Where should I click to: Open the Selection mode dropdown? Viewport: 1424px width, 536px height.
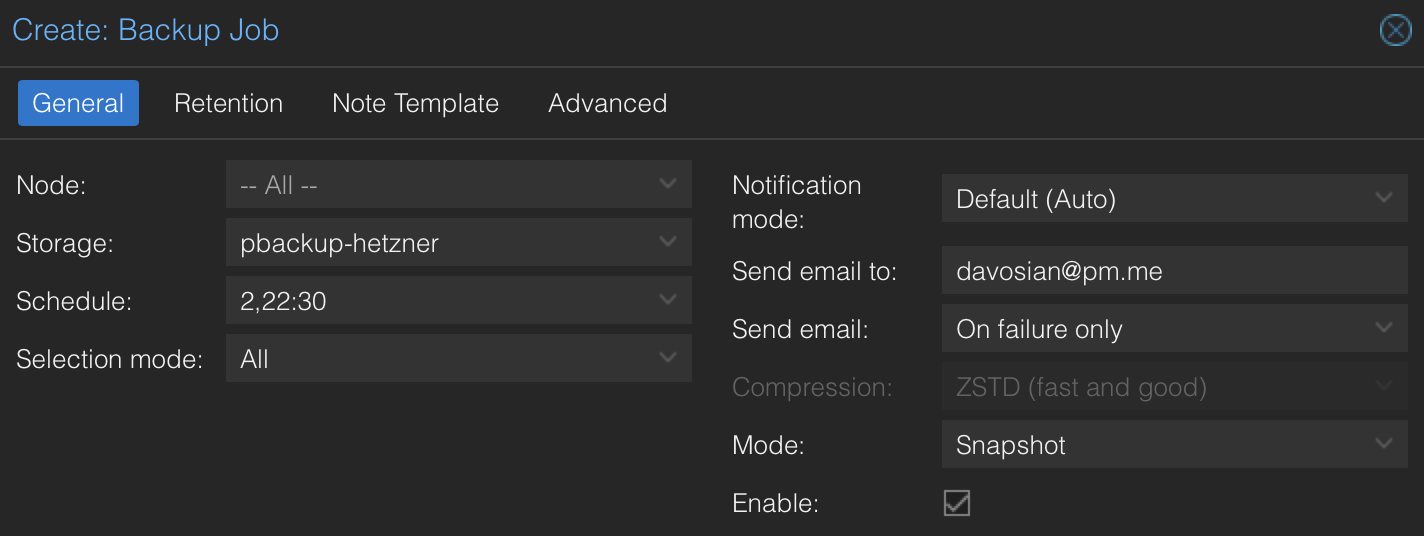pos(459,359)
